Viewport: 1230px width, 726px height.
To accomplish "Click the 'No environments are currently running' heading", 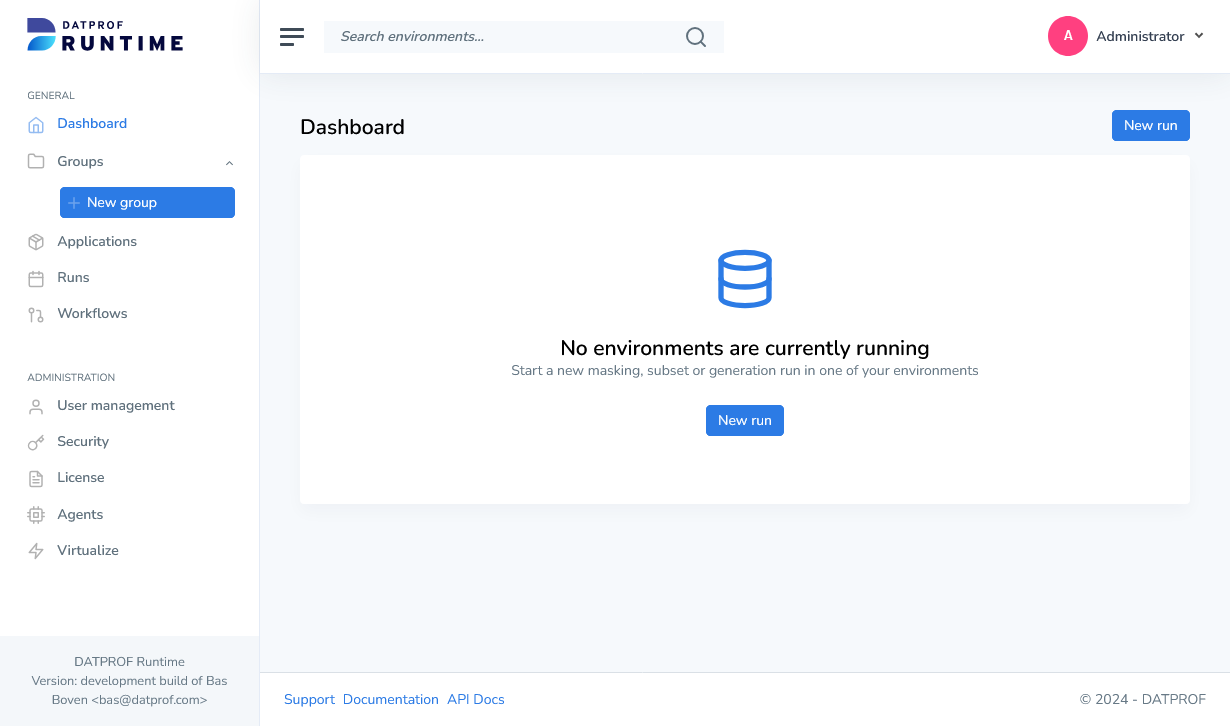I will [x=745, y=348].
